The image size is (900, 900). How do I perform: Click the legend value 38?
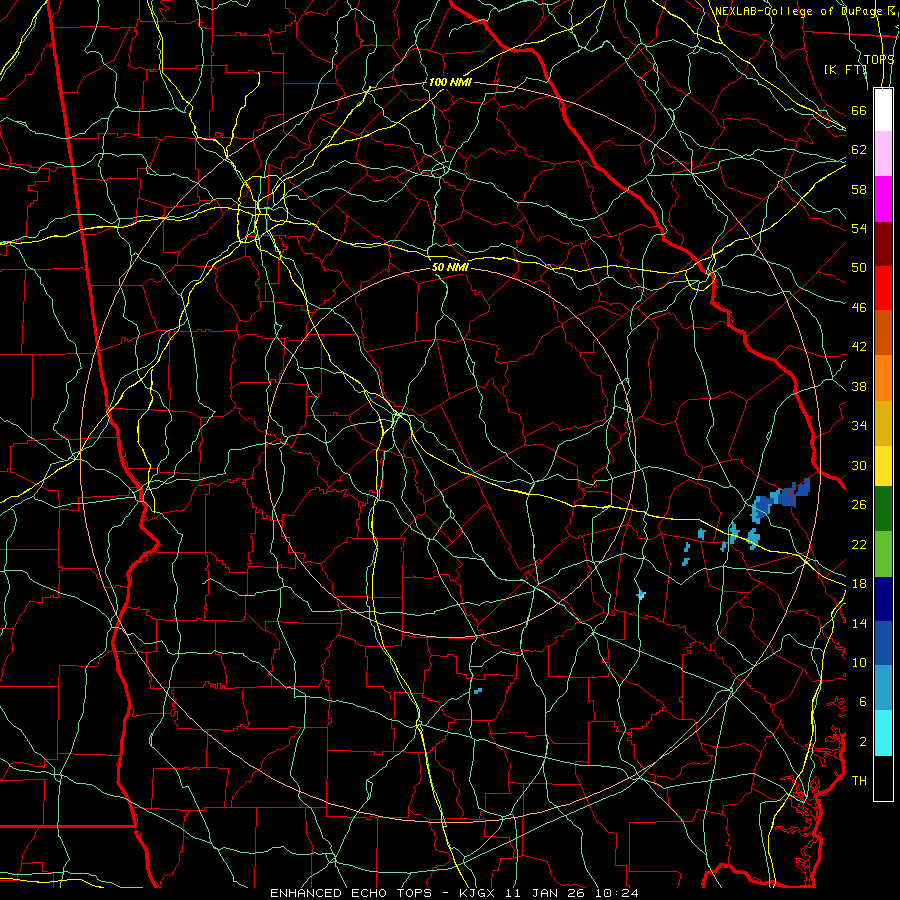coord(859,386)
